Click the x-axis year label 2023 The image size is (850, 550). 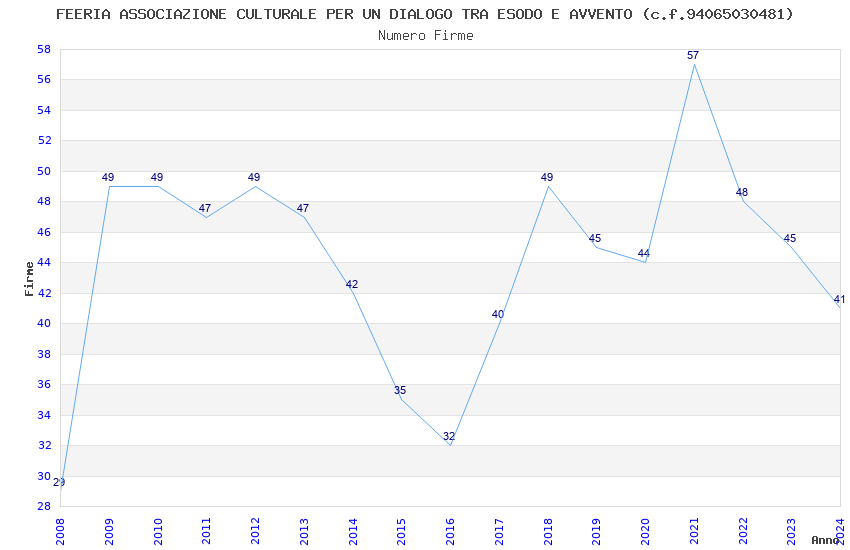791,531
